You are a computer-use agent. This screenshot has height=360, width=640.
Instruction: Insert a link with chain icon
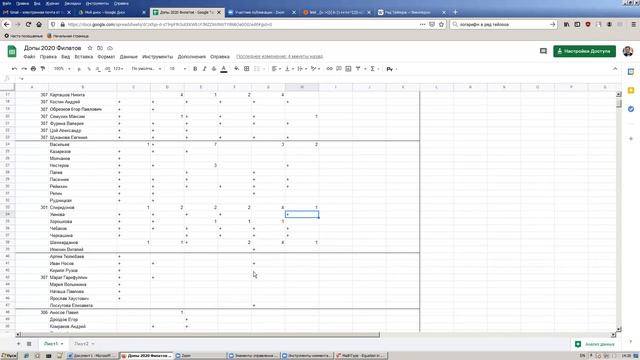tap(329, 69)
